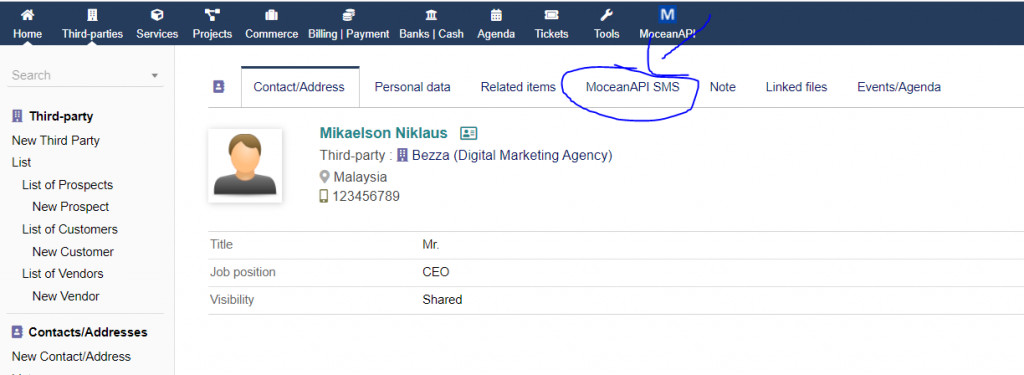
Task: Switch to the Linked files tab
Action: (796, 87)
